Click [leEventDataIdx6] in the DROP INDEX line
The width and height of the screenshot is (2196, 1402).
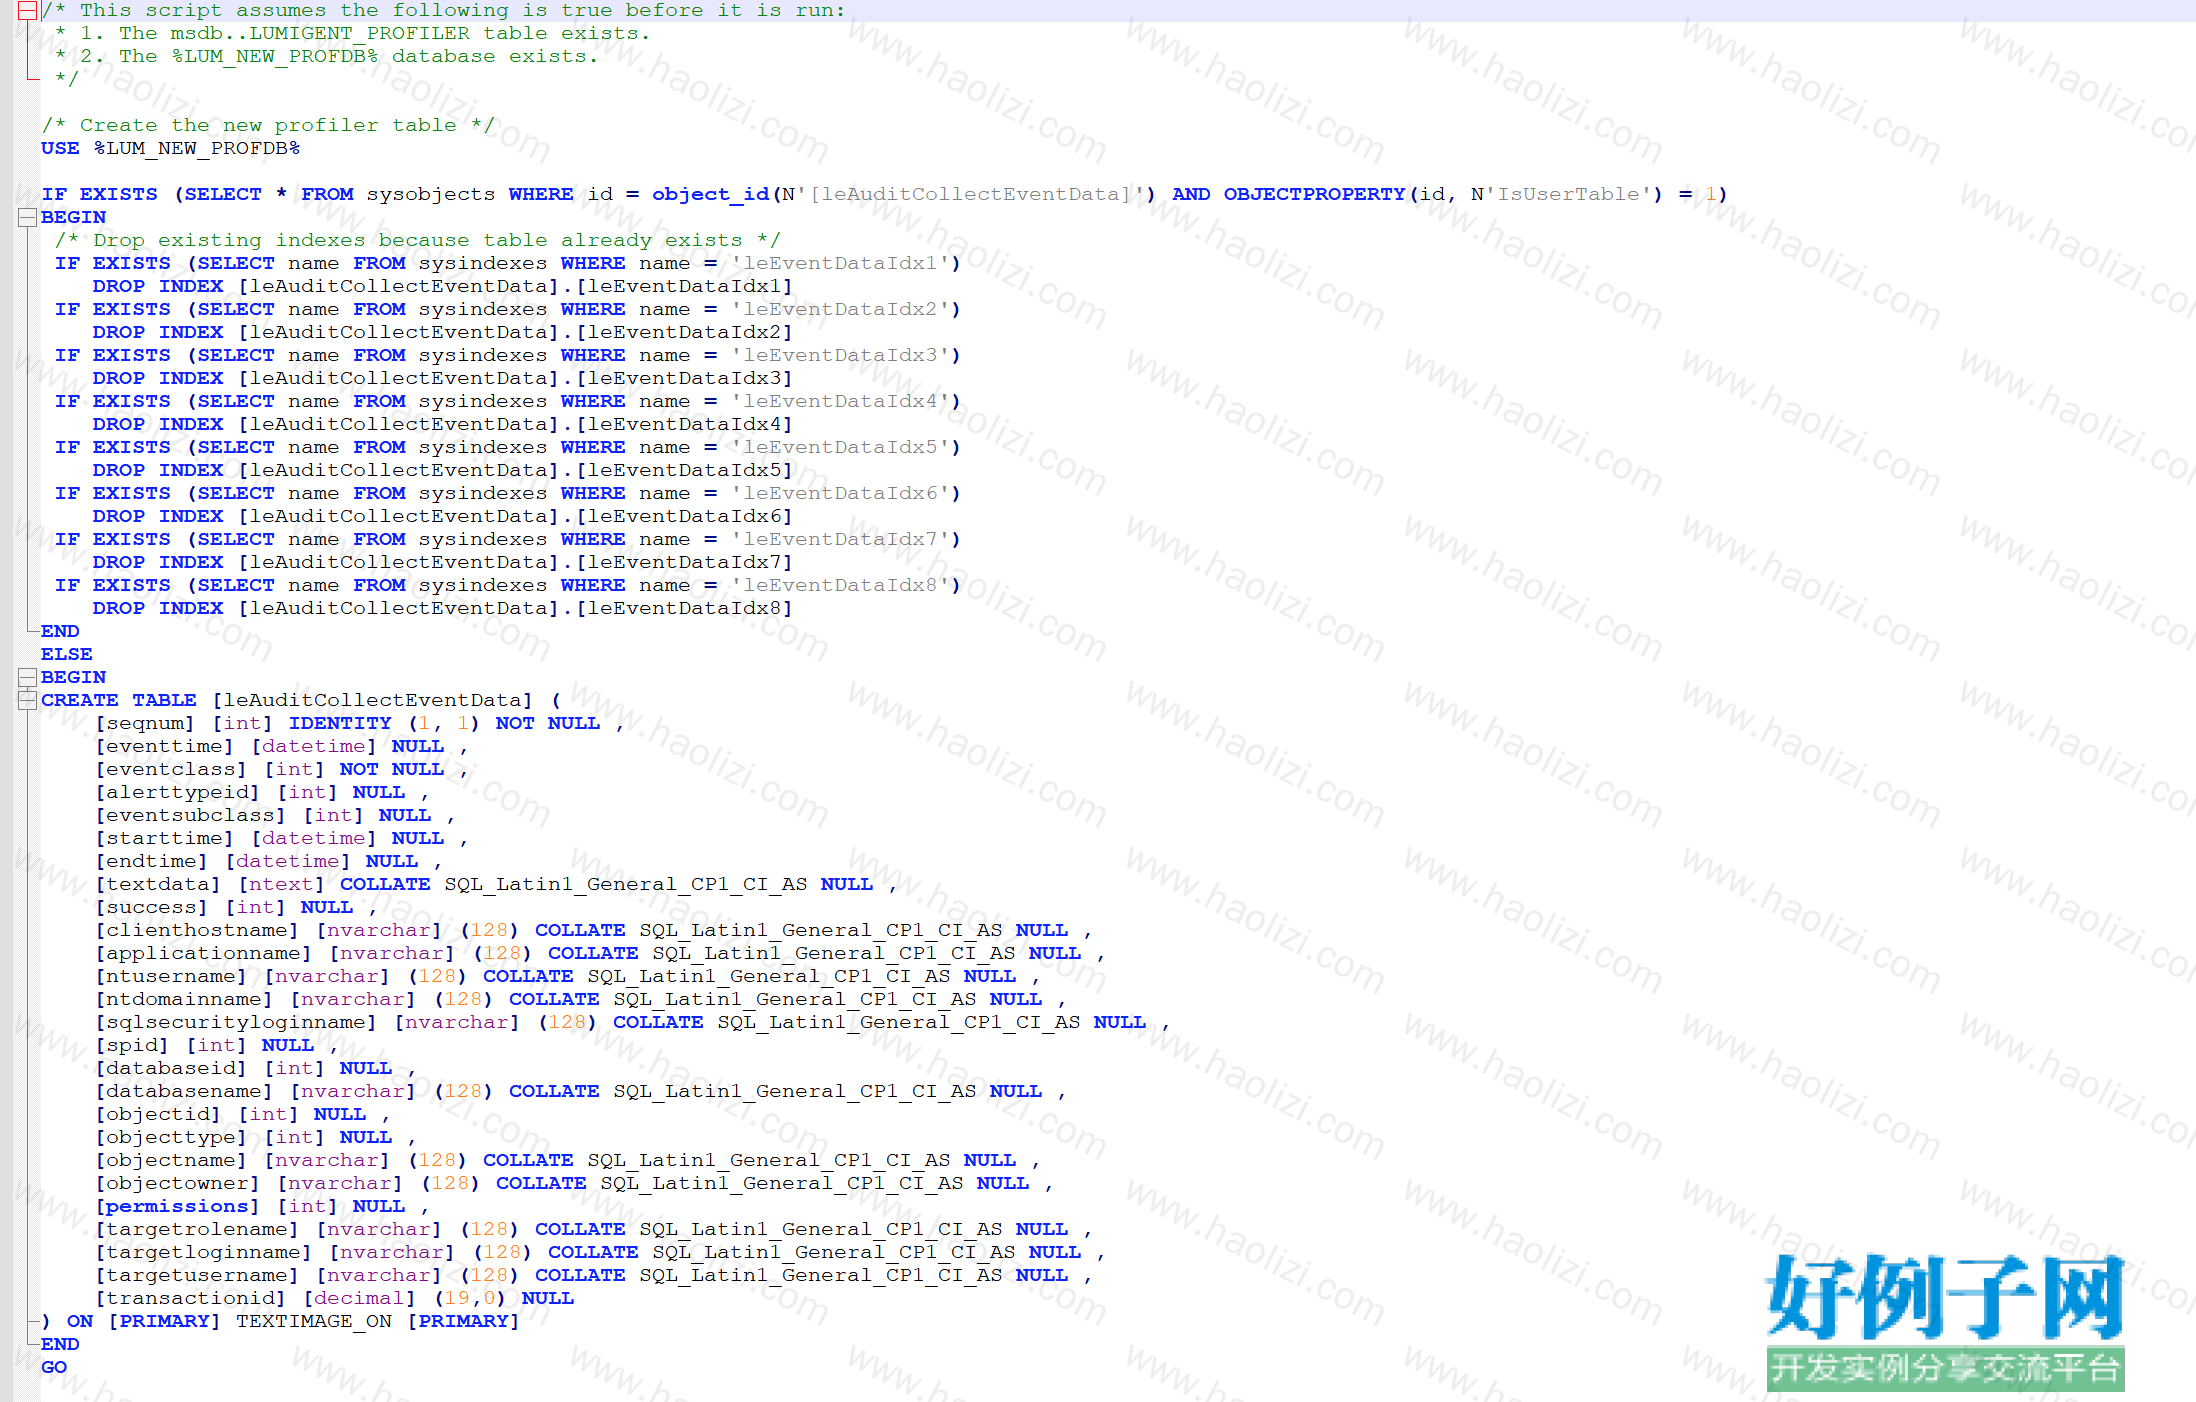point(684,516)
